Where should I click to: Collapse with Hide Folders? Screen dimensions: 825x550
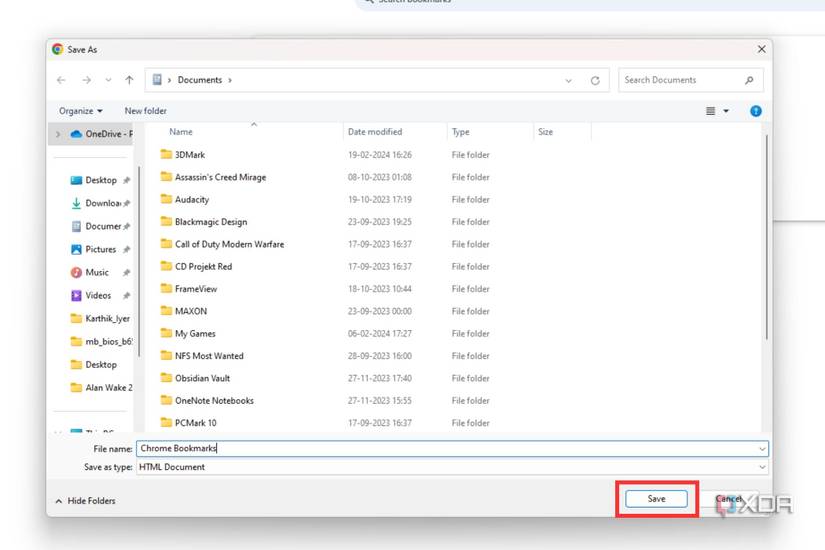[x=85, y=501]
